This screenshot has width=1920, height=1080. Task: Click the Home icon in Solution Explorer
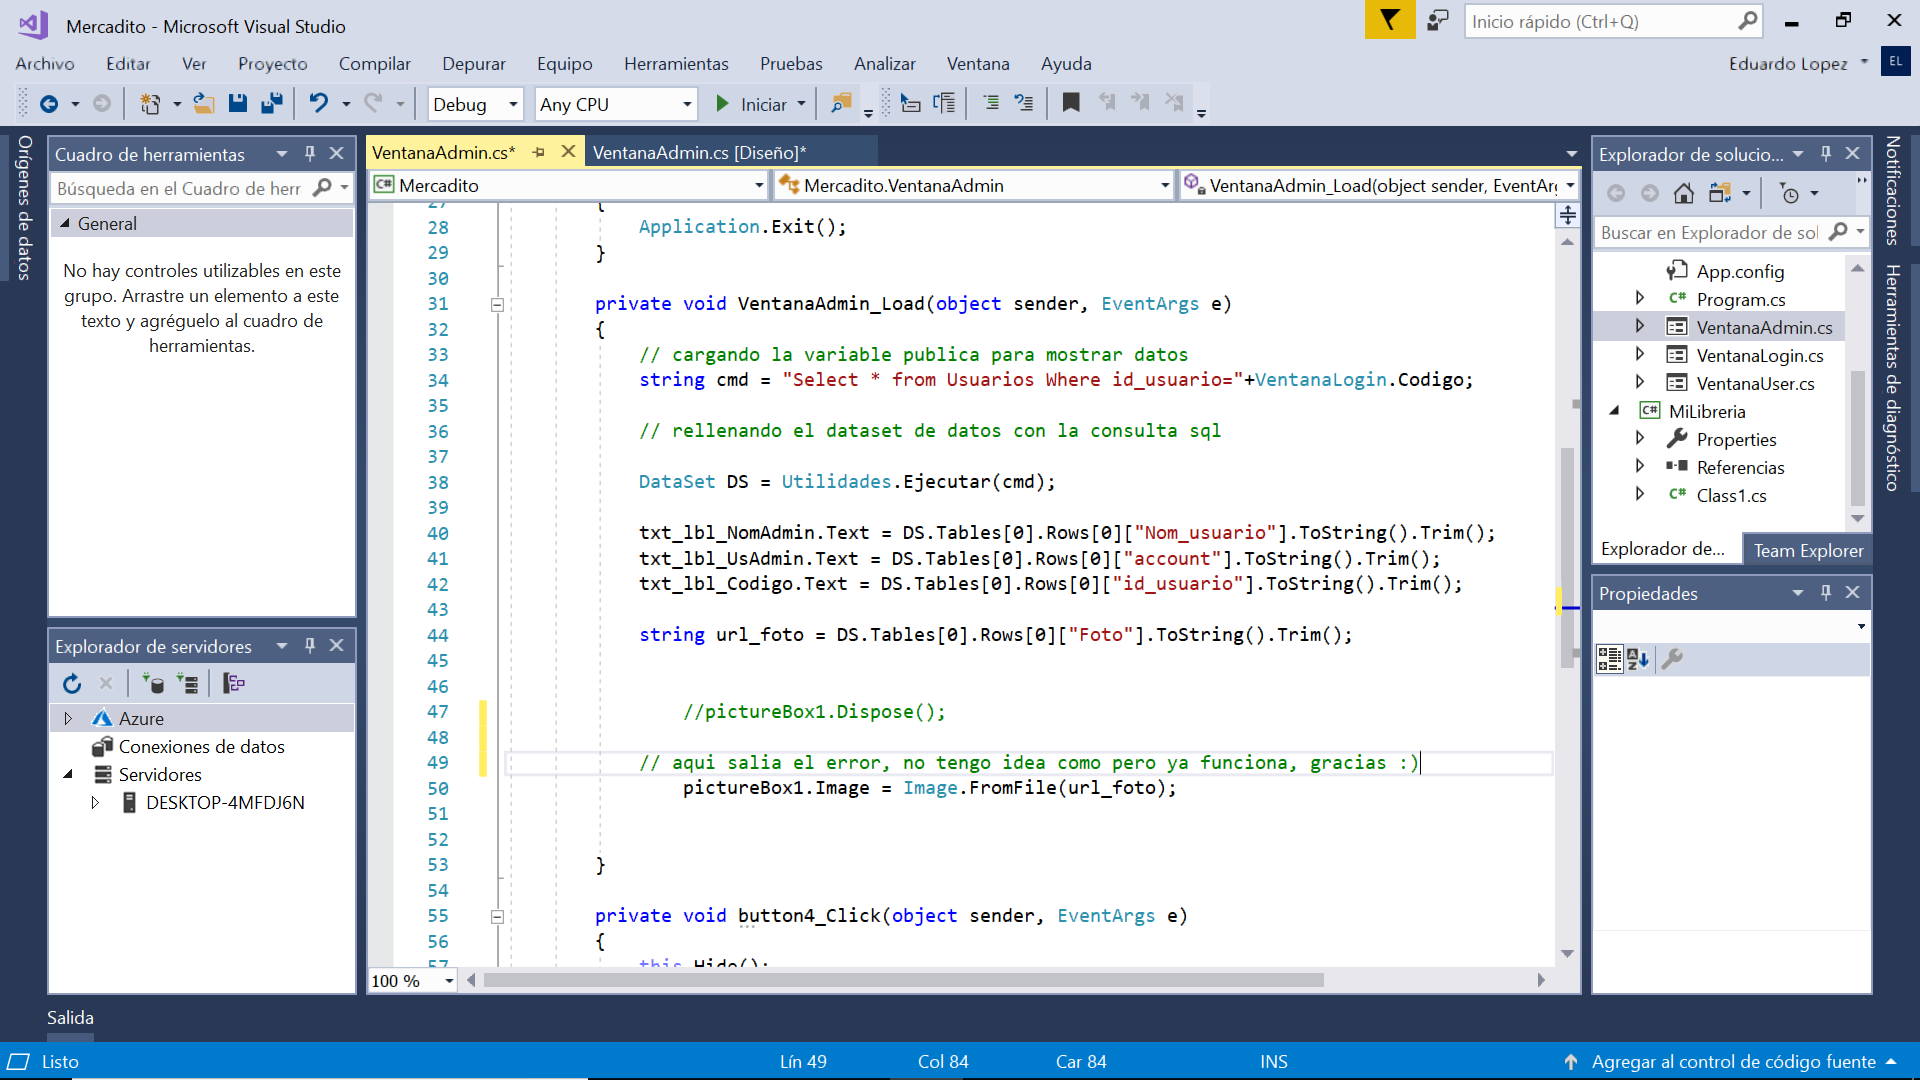click(1684, 194)
